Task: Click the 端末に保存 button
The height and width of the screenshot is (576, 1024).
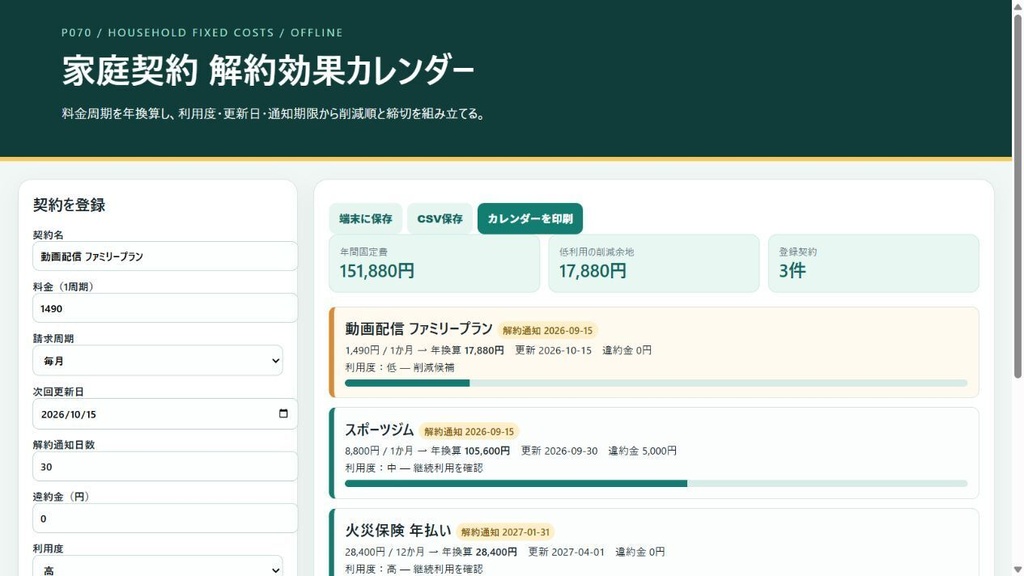Action: pos(366,219)
